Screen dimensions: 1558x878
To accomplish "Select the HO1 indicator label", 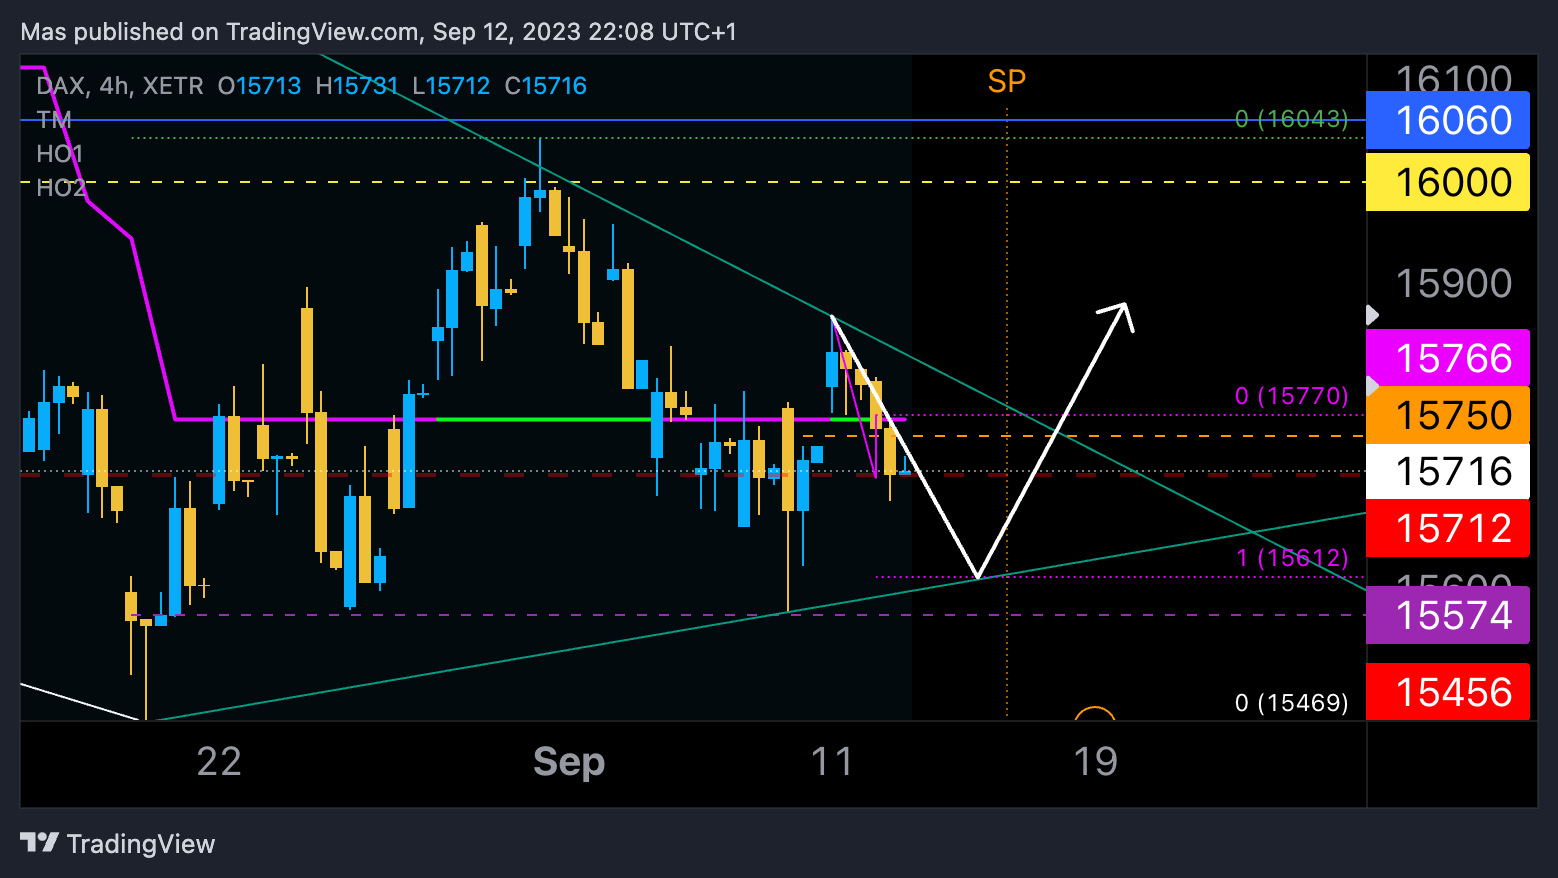I will (x=60, y=154).
